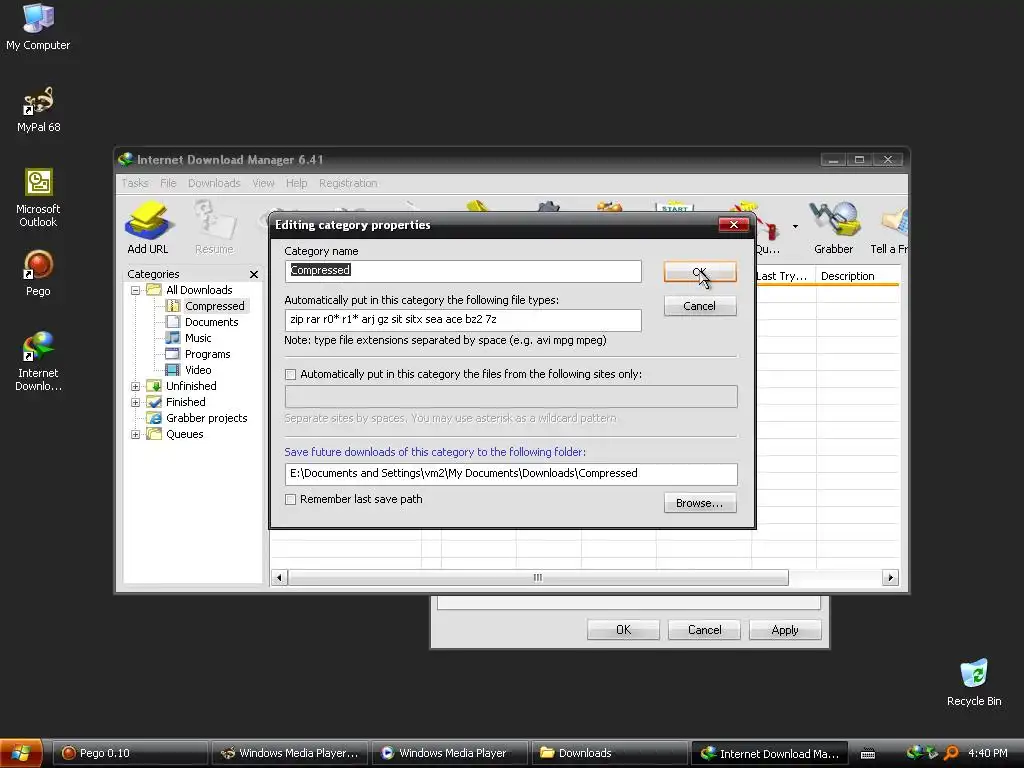Close the Categories side panel
This screenshot has height=768, width=1024.
tap(253, 274)
